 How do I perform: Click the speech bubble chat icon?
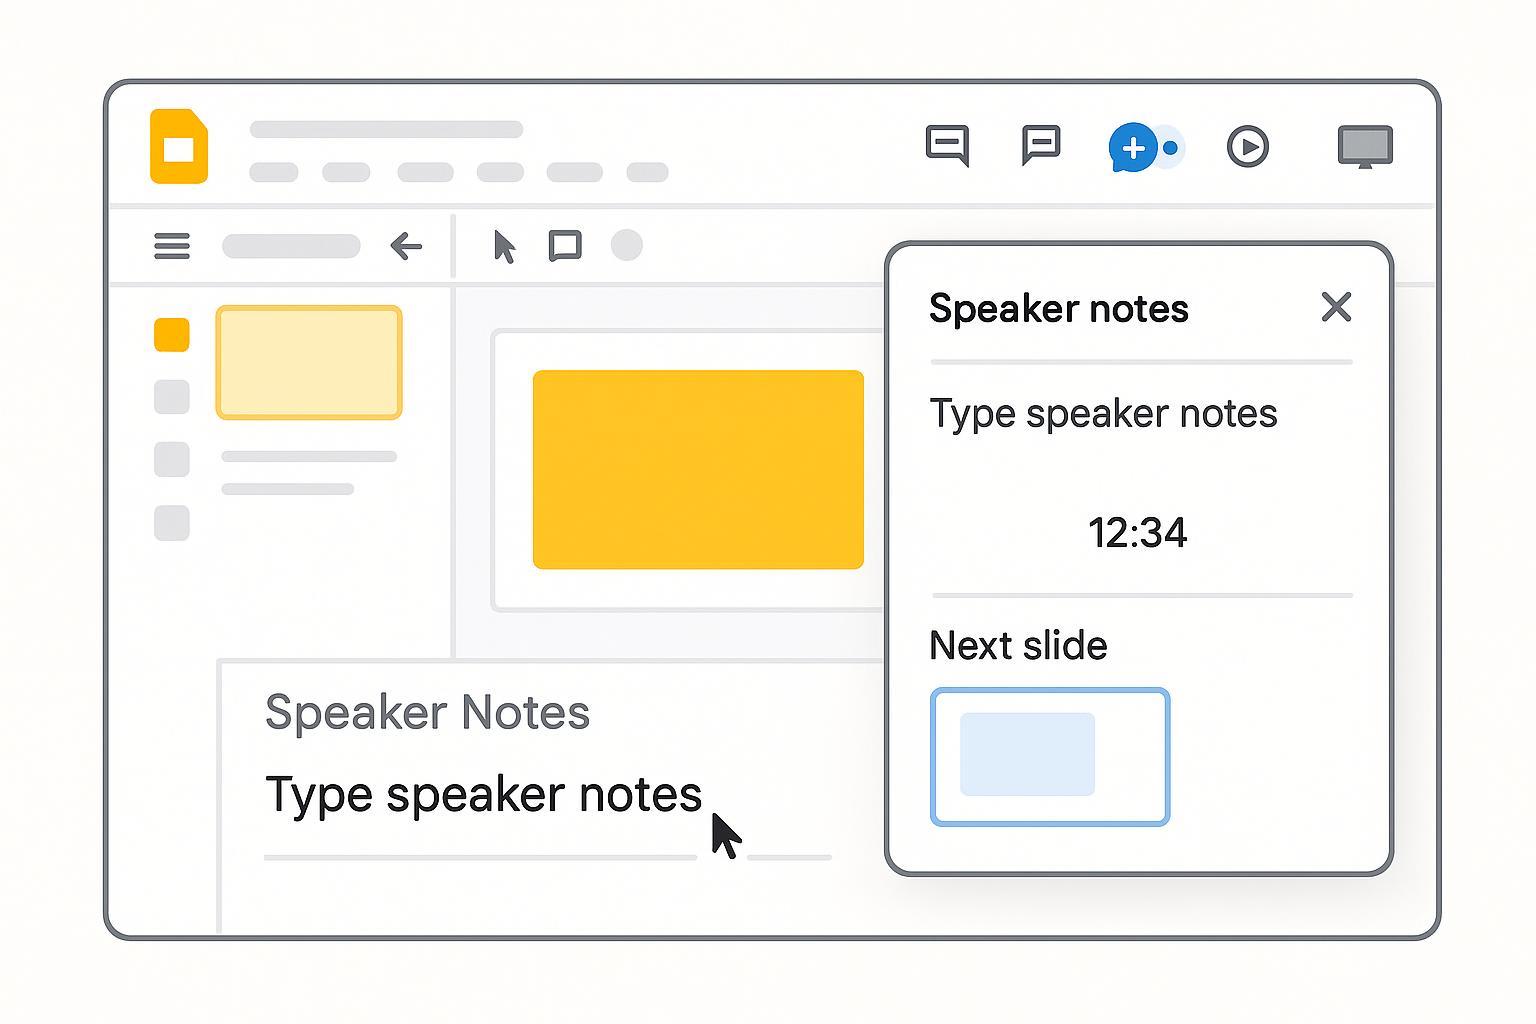point(1041,145)
